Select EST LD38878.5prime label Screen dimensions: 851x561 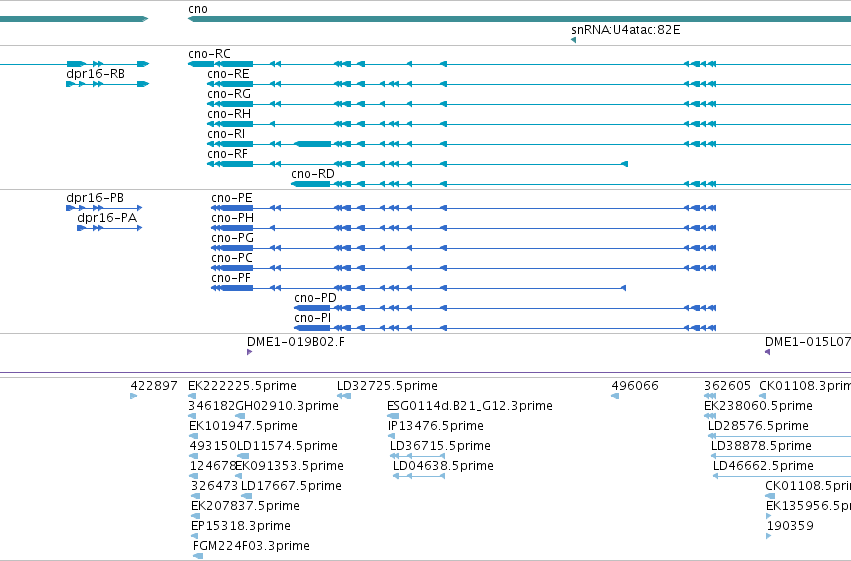(761, 446)
